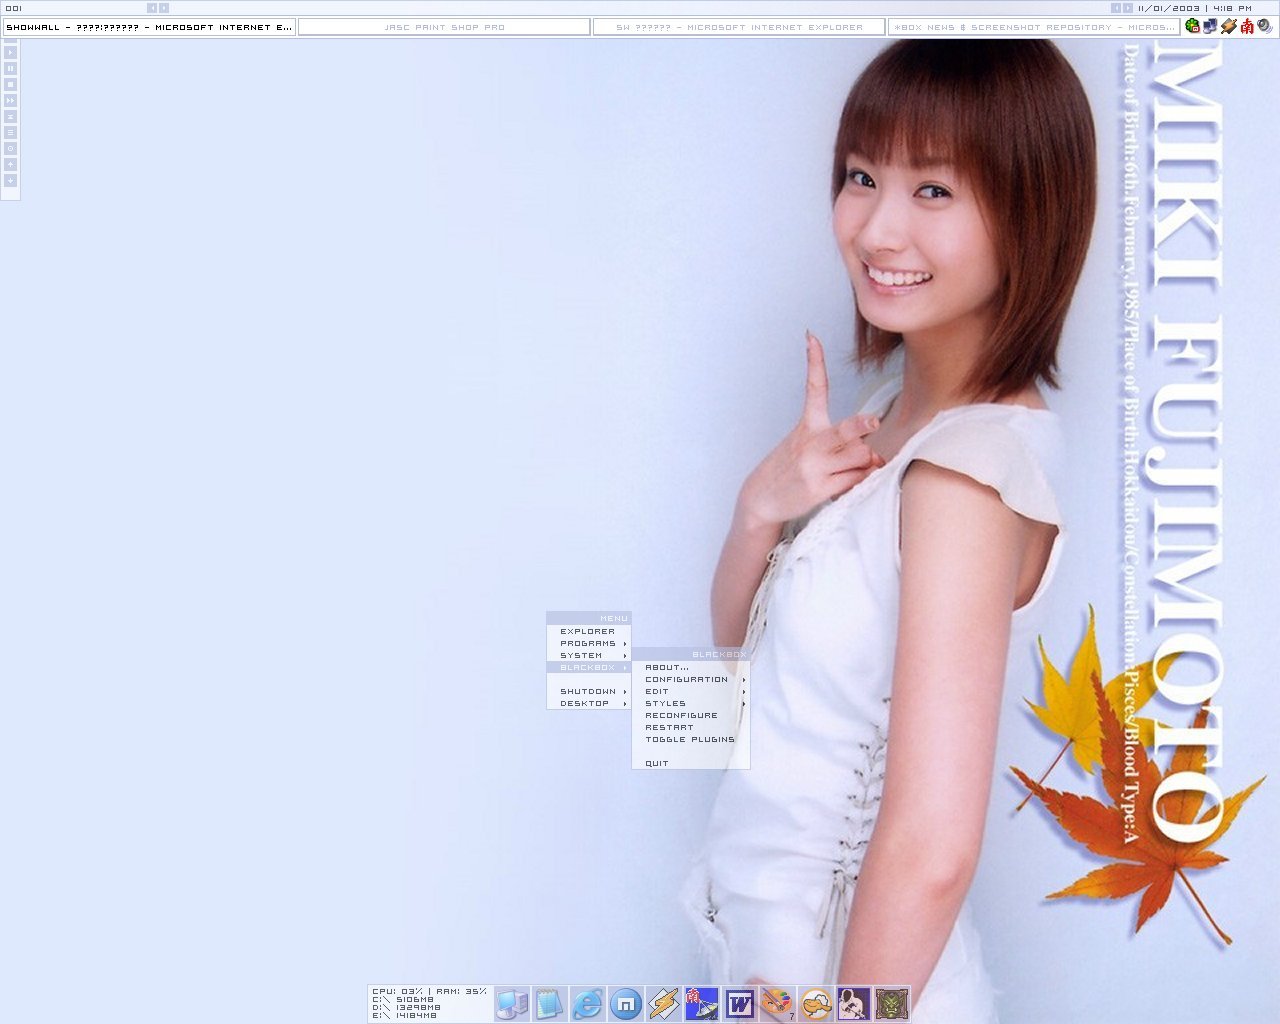Click the eject button in left strip
The image size is (1280, 1024).
(x=11, y=116)
